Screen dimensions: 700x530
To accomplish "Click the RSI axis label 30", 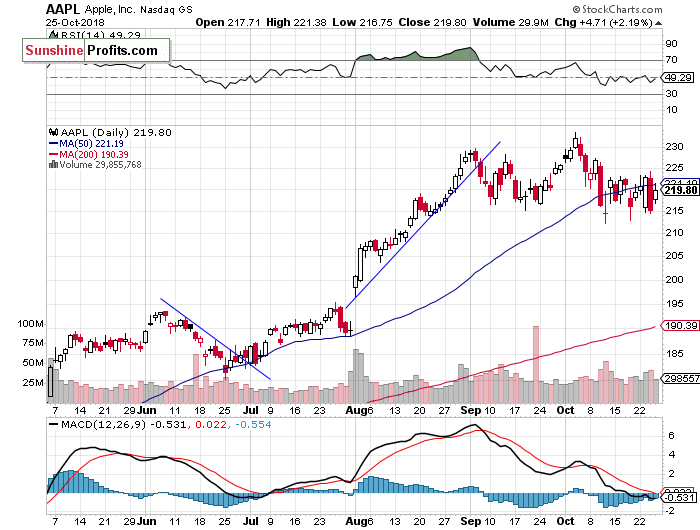I will point(671,94).
